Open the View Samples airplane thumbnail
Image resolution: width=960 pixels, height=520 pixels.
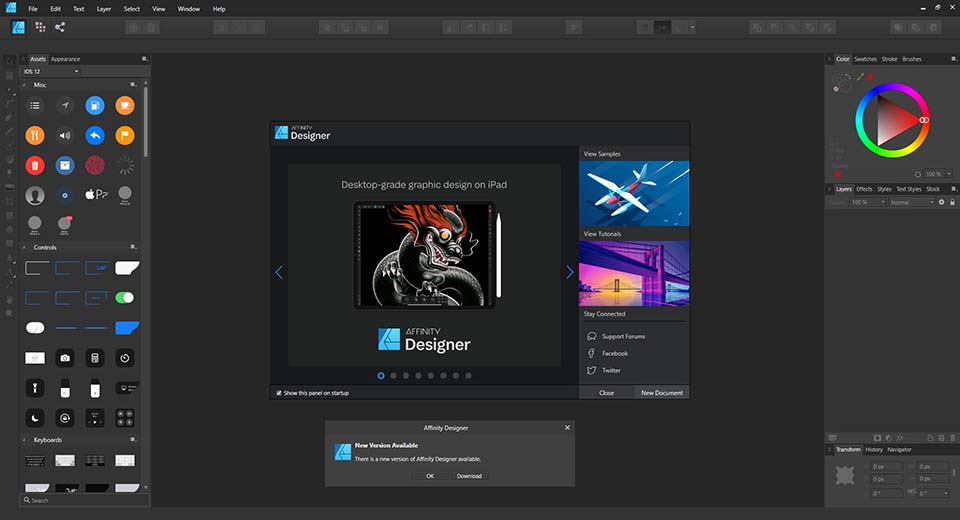634,194
